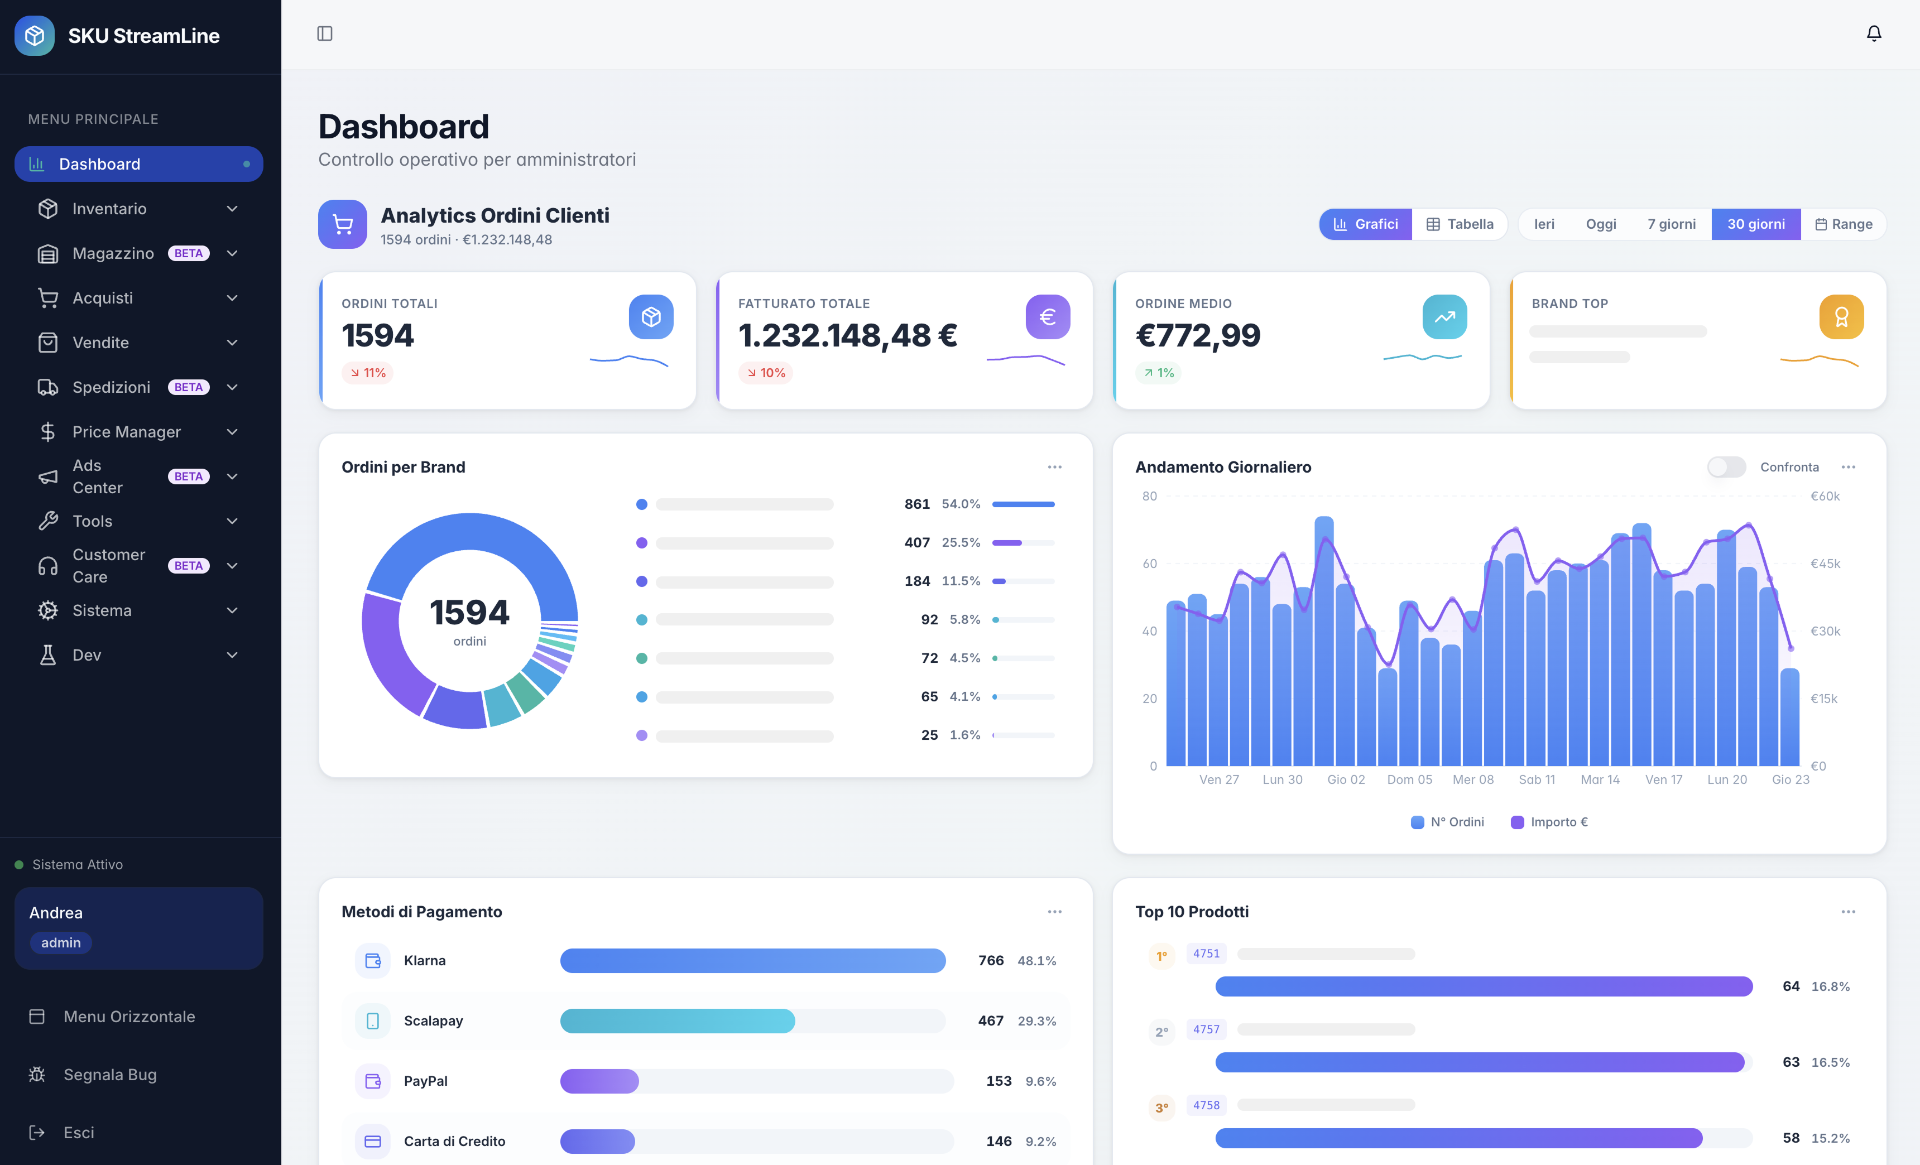Open the Andrea admin profile card

(x=138, y=928)
